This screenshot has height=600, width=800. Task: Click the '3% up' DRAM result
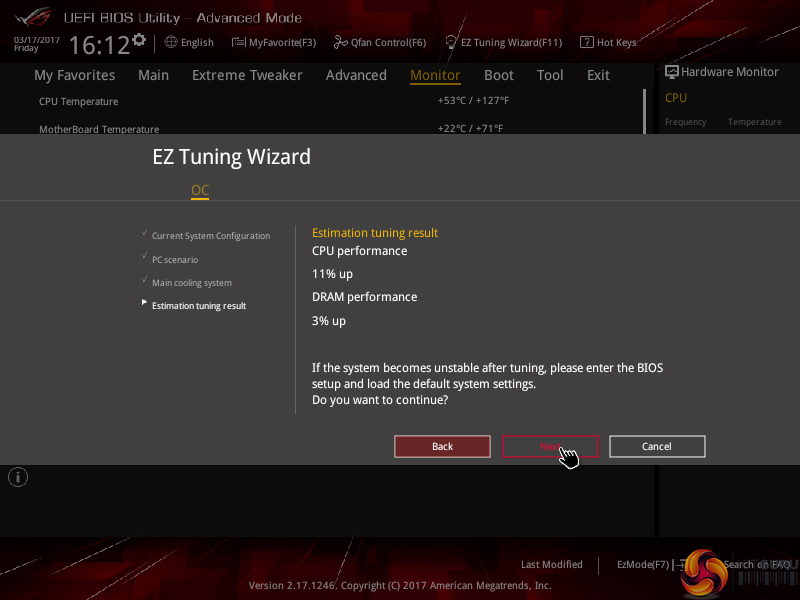point(329,321)
